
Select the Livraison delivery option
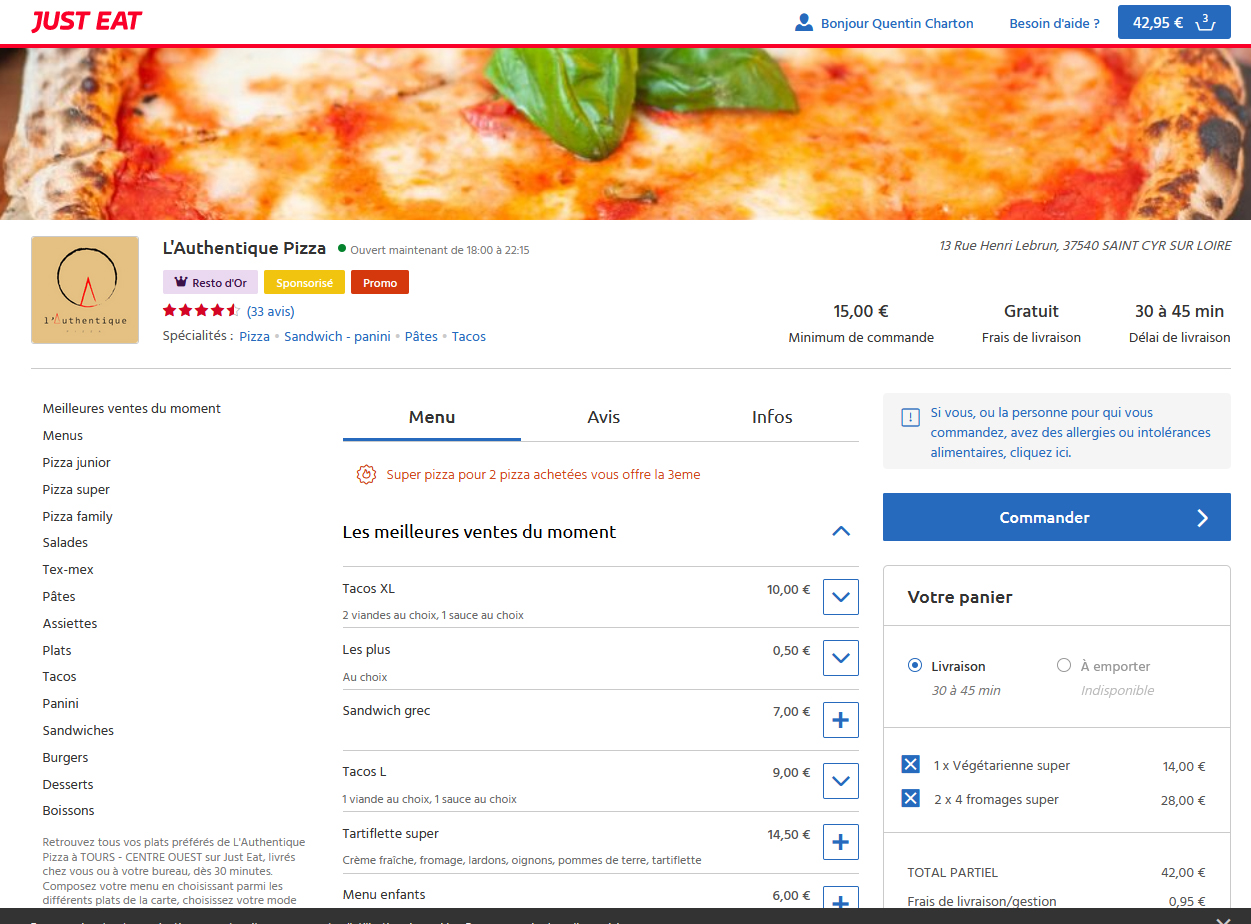coord(914,666)
